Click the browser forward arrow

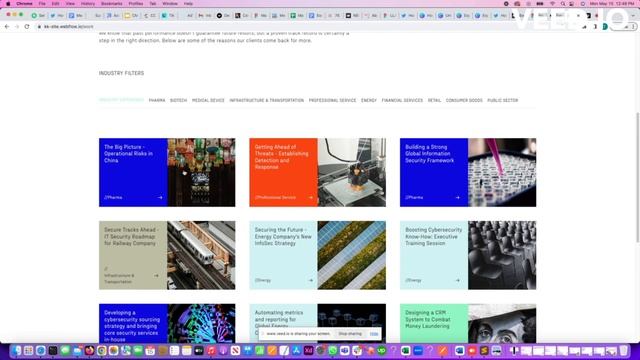pos(17,27)
